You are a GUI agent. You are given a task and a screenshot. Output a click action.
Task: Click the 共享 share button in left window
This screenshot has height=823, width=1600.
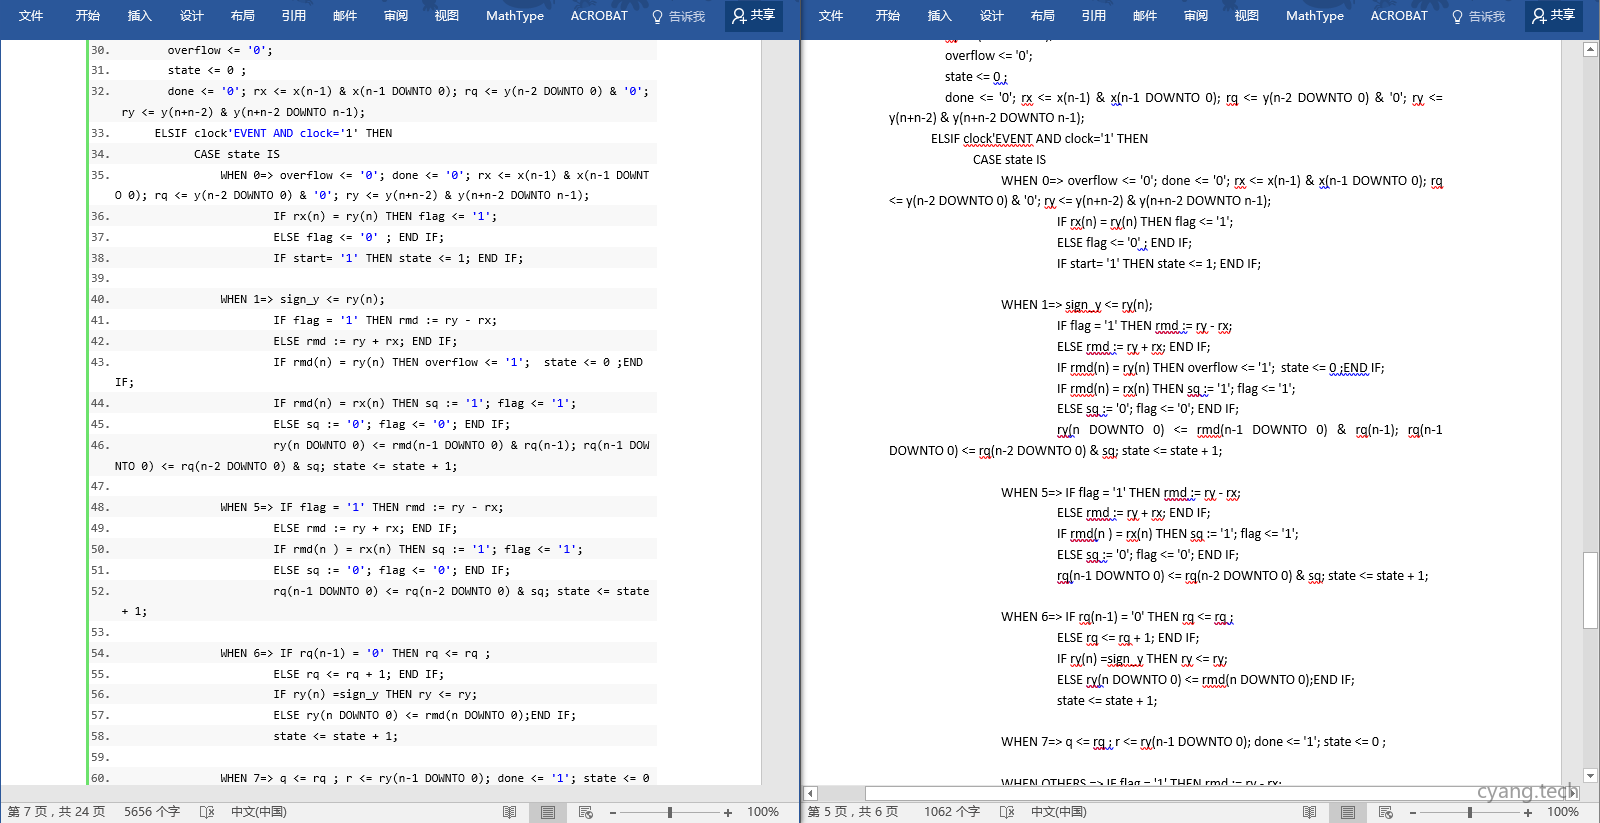coord(753,16)
